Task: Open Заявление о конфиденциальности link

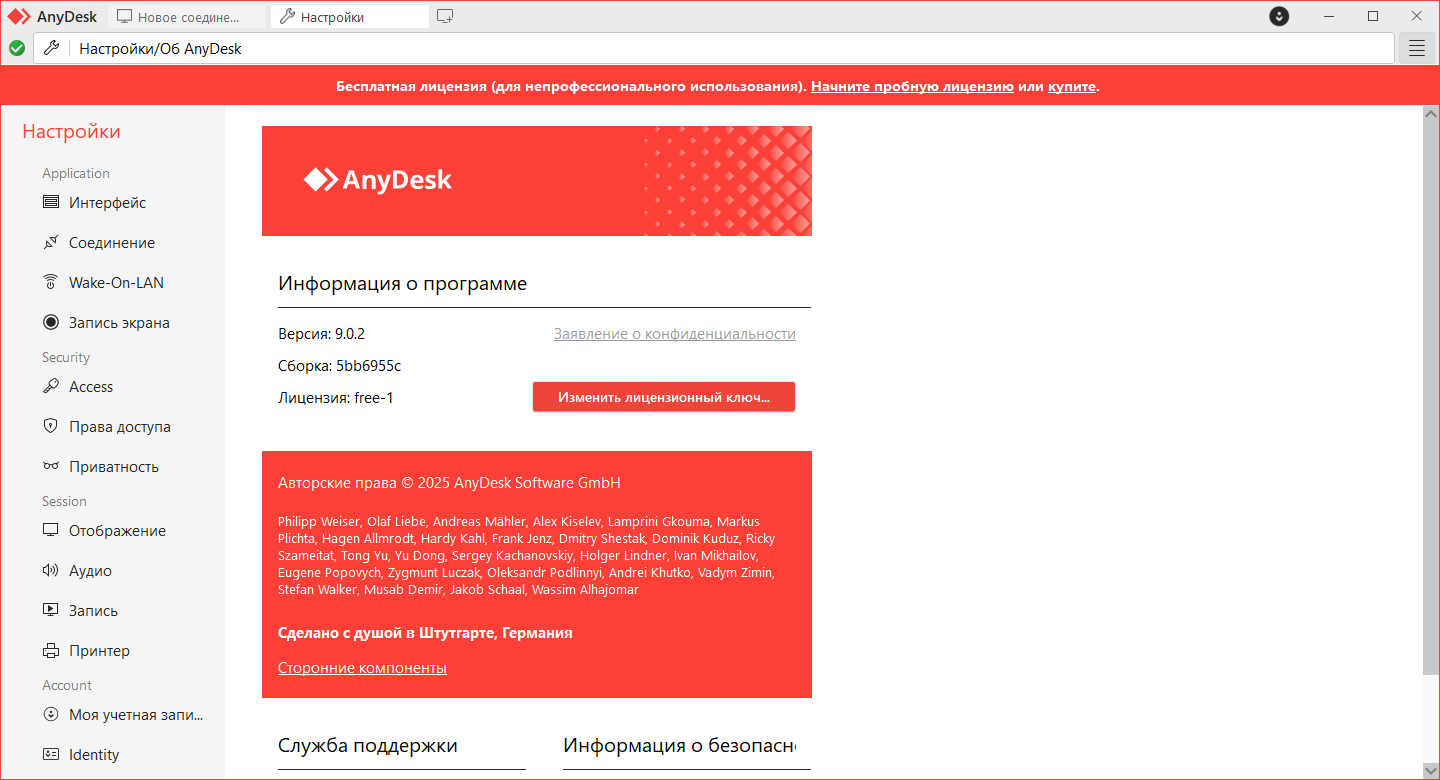Action: (675, 334)
